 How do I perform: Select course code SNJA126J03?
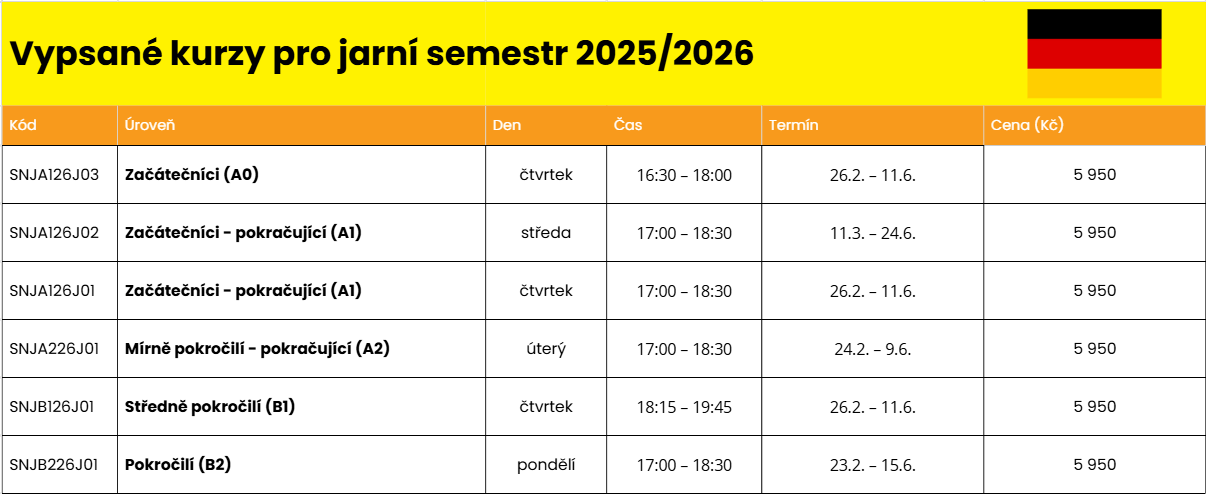(54, 175)
